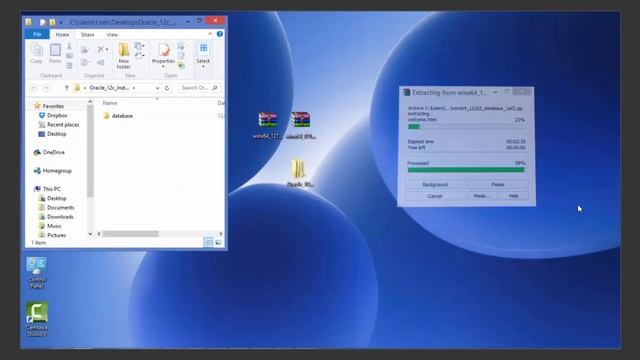The height and width of the screenshot is (360, 640).
Task: Click the Edit icon in Open group
Action: tap(182, 56)
